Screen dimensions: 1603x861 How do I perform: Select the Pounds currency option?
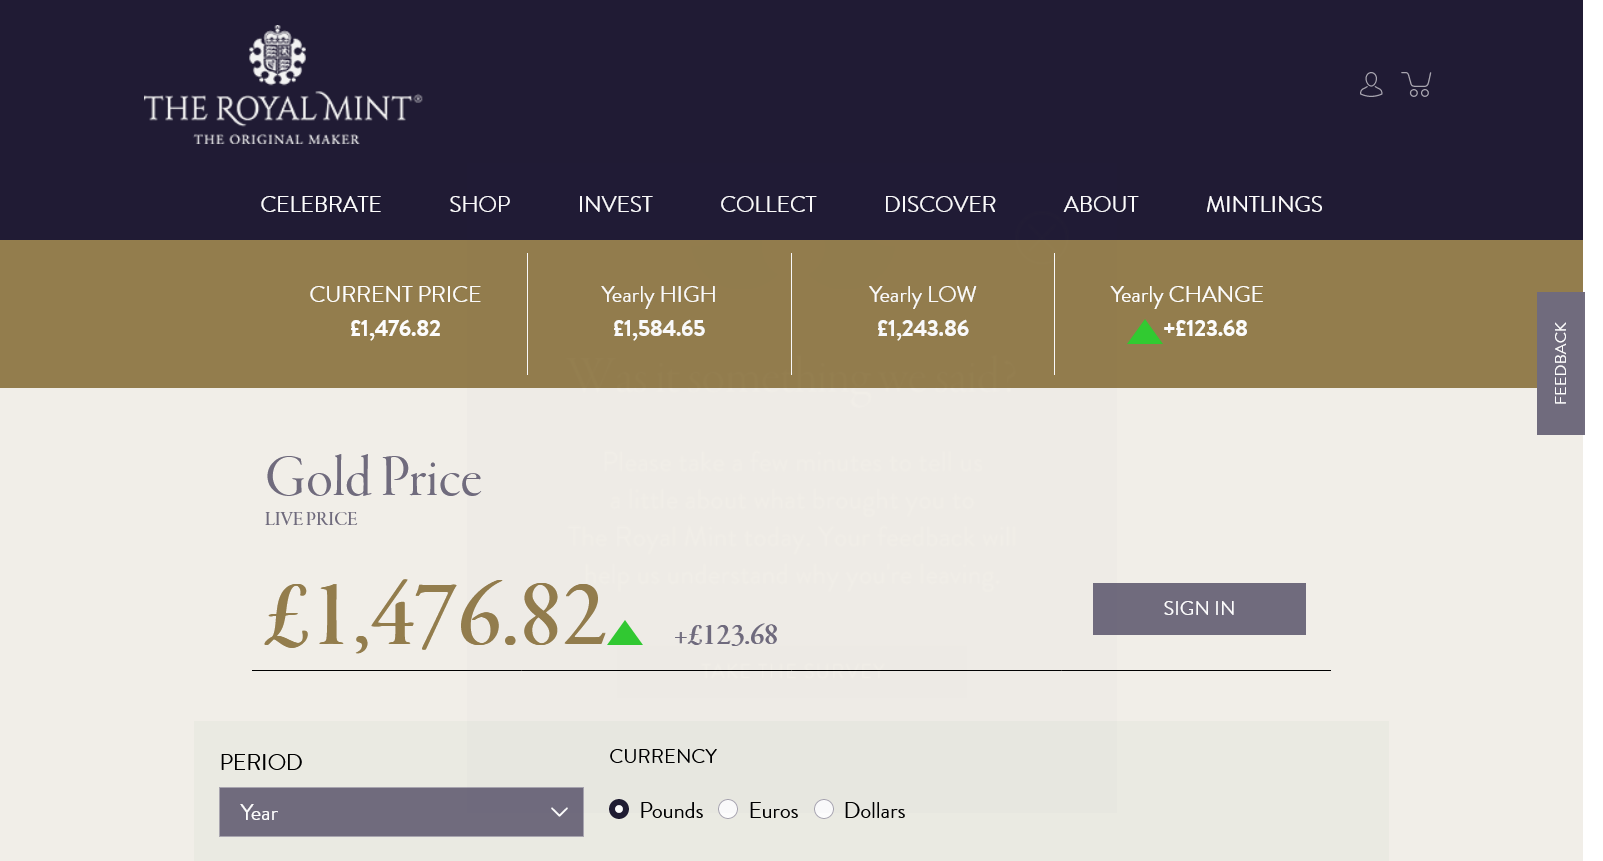coord(620,810)
